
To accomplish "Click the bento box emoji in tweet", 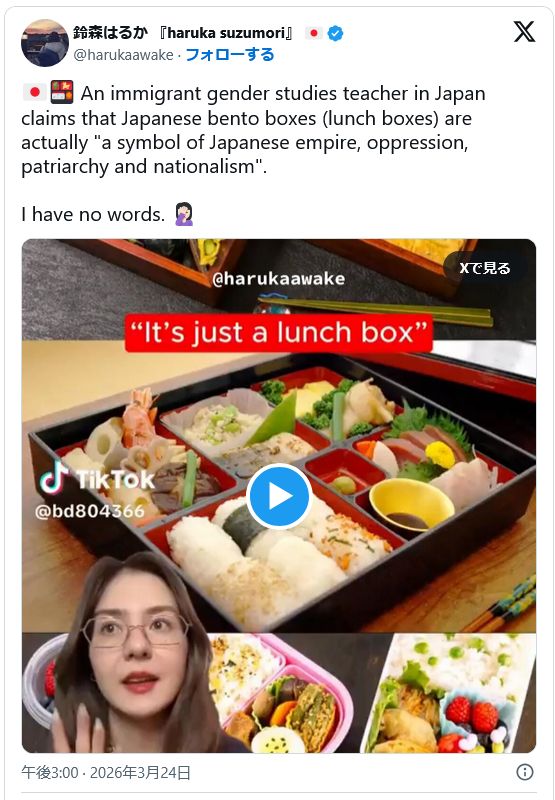I will (x=62, y=92).
